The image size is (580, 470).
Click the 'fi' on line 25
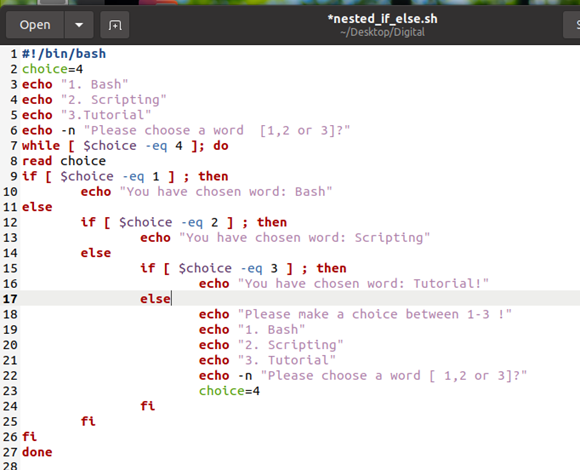pyautogui.click(x=88, y=421)
